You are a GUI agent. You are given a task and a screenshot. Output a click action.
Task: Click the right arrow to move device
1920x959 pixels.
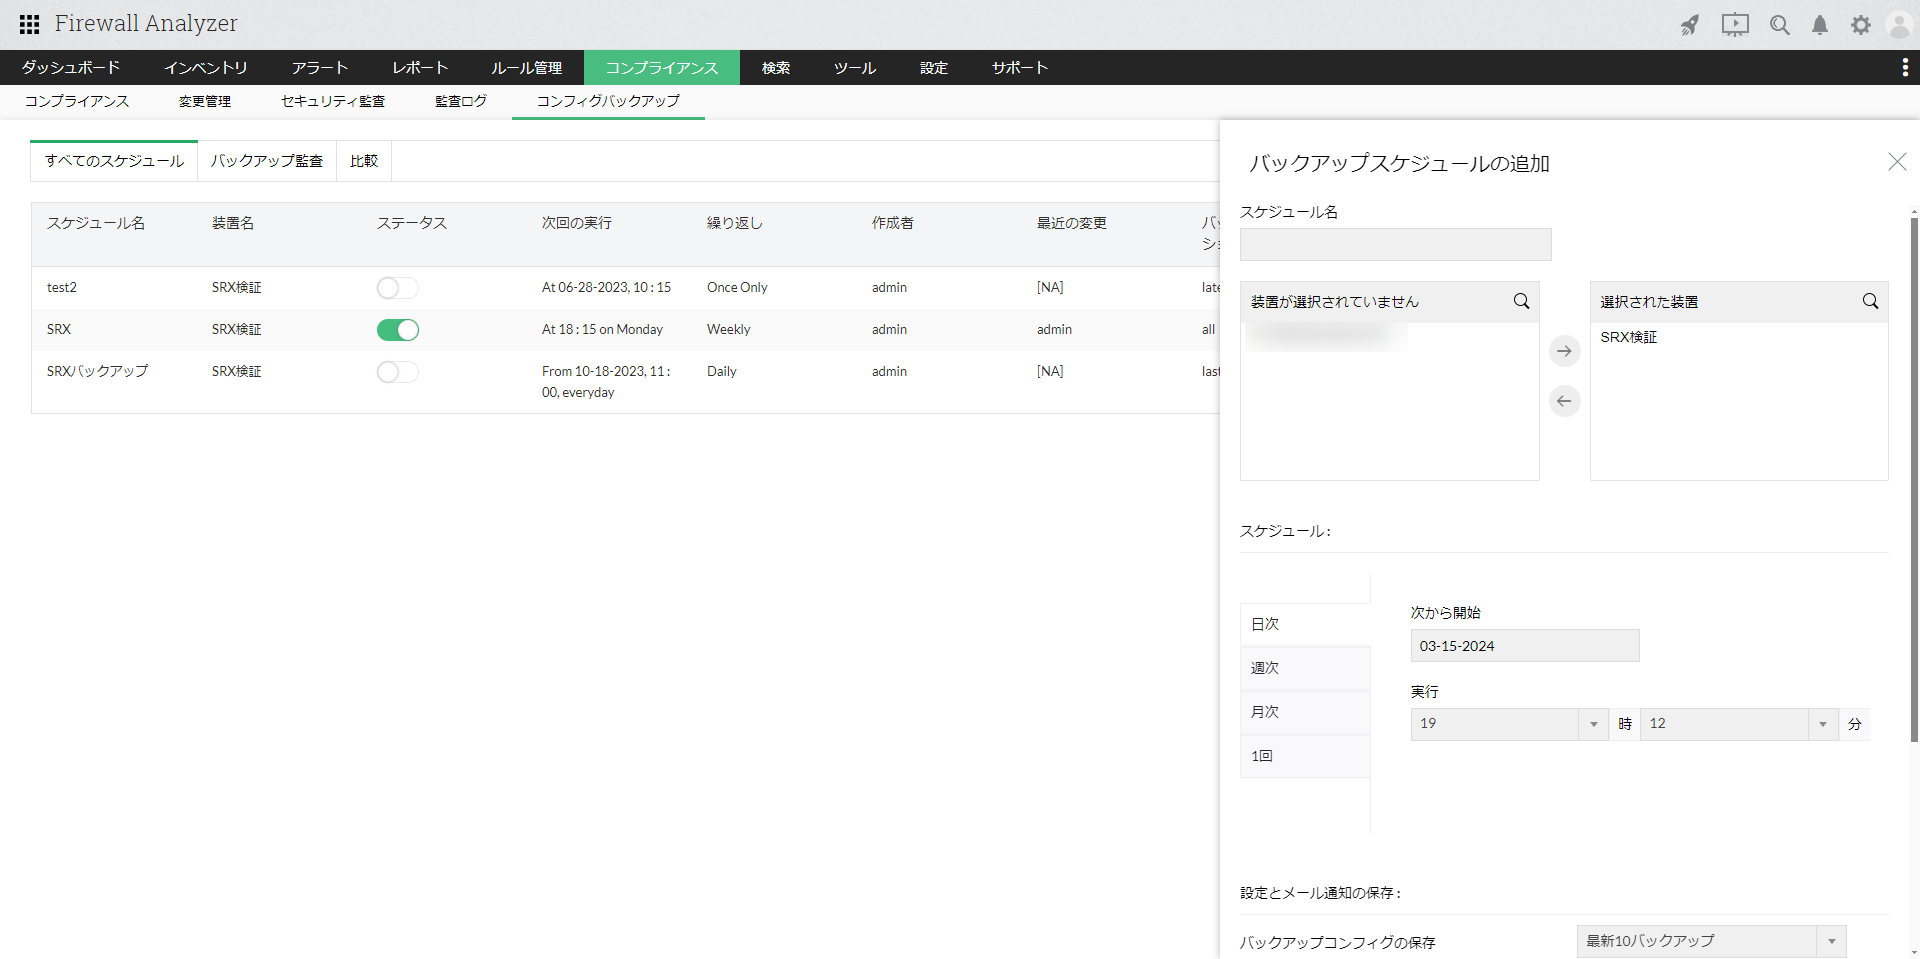pos(1564,351)
